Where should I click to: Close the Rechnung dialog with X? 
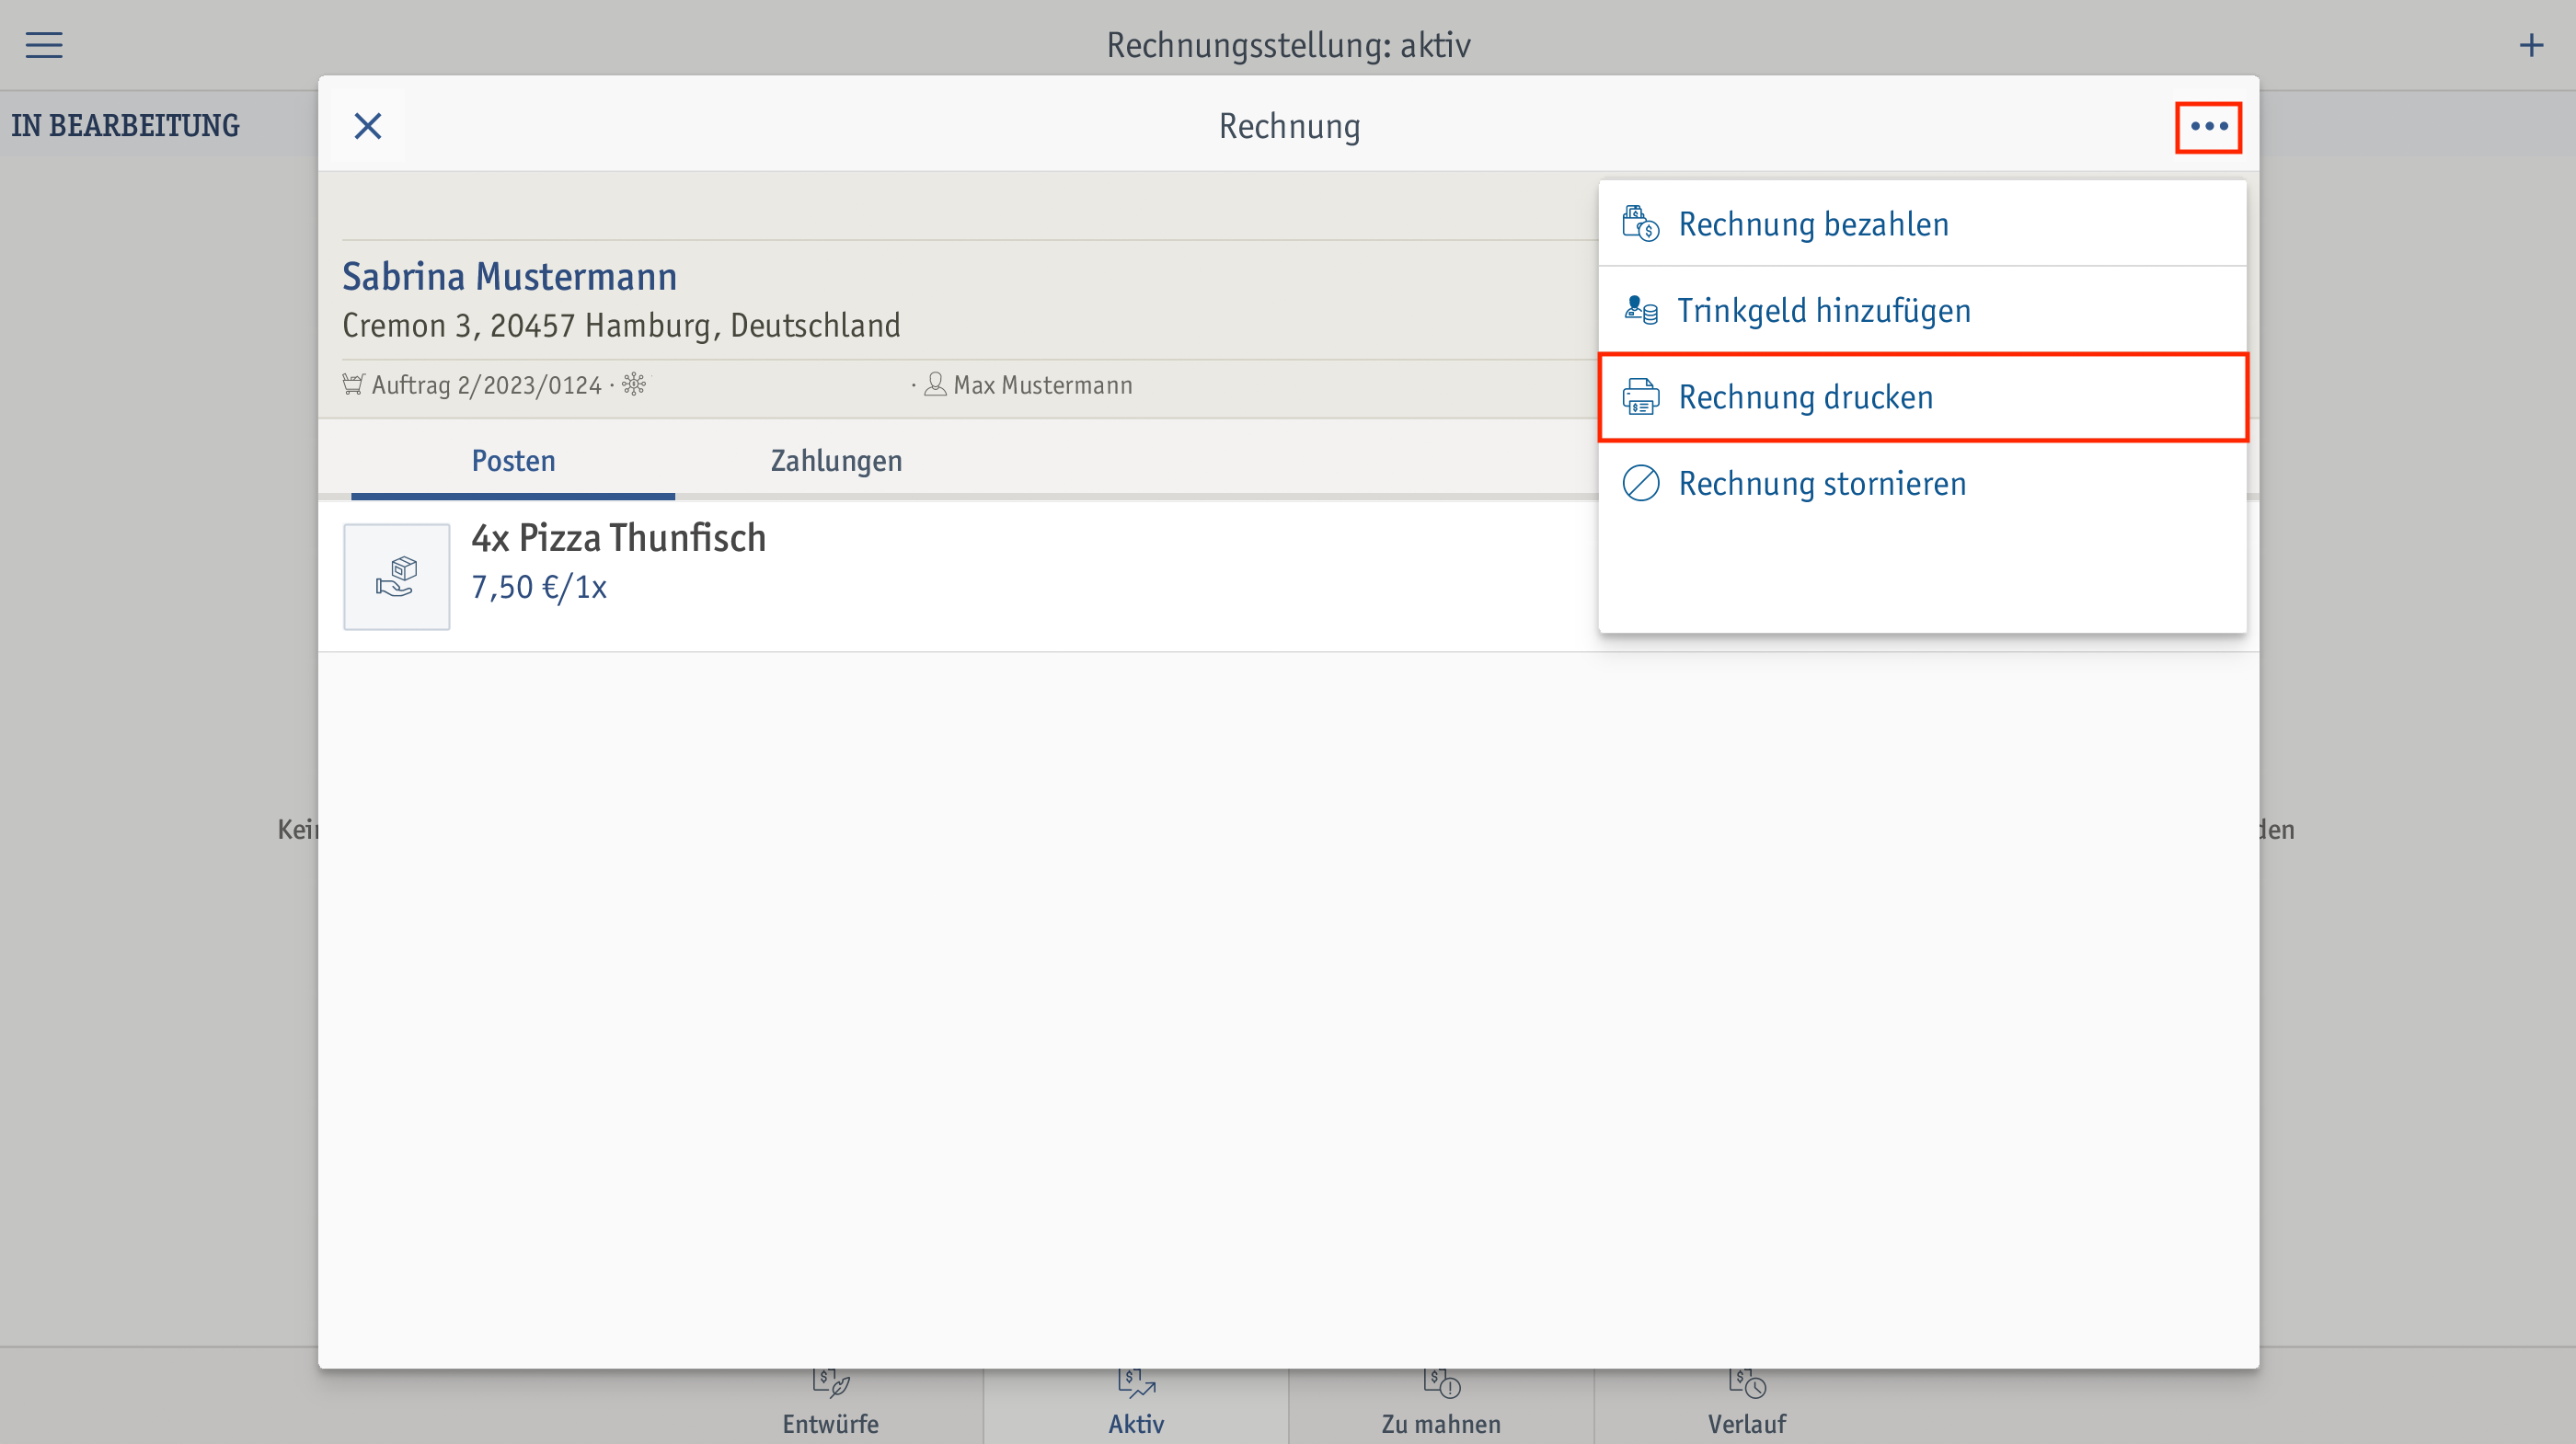pos(368,126)
